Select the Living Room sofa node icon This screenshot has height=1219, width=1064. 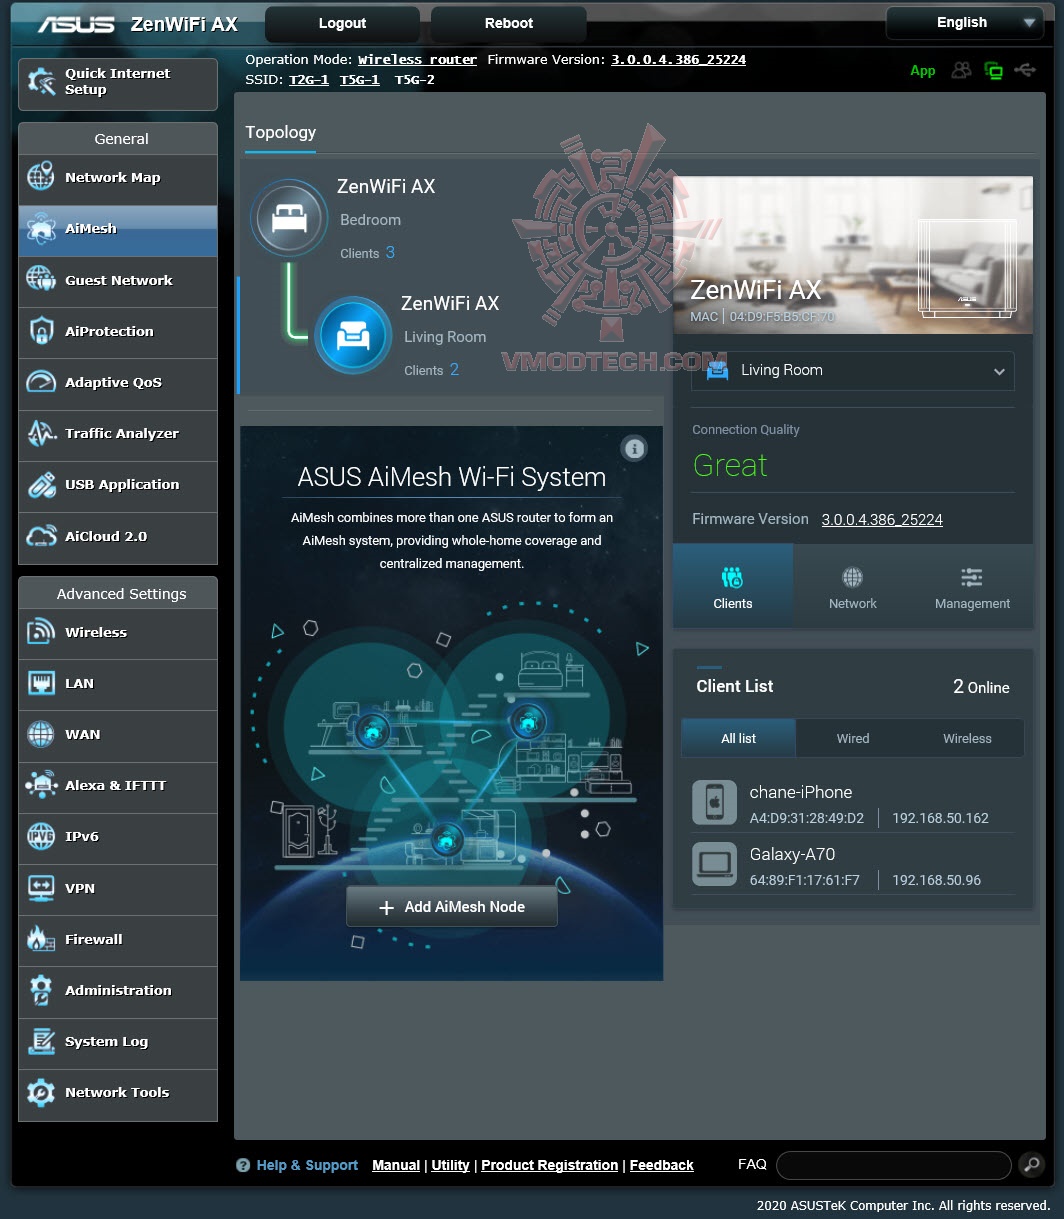pyautogui.click(x=353, y=335)
